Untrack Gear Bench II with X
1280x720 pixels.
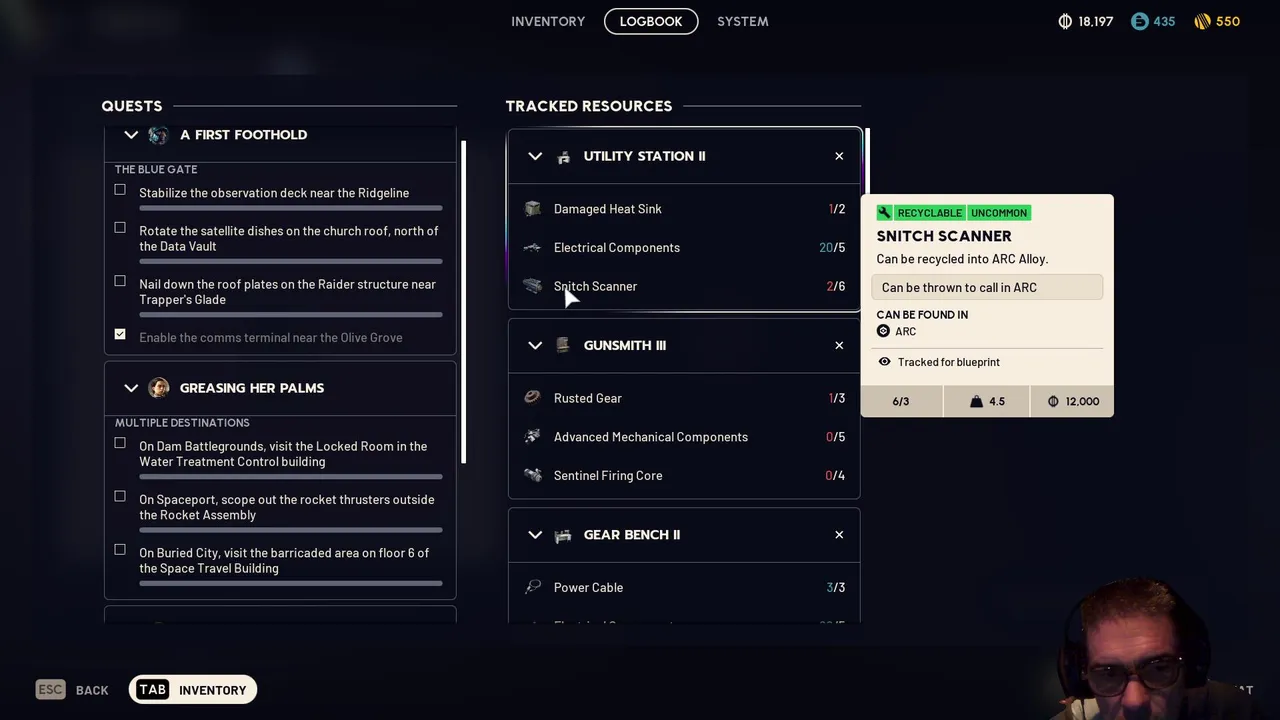[x=839, y=534]
